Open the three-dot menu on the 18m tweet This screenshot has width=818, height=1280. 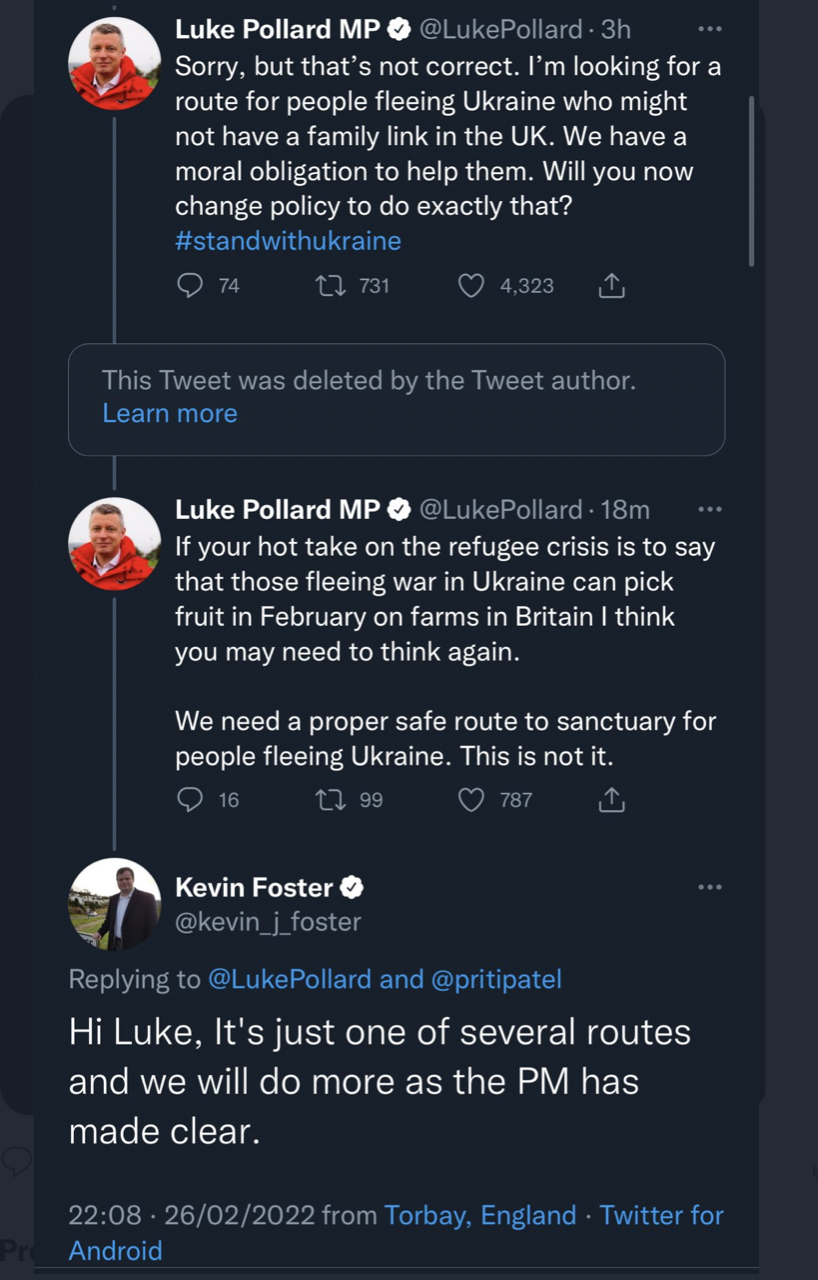coord(710,509)
